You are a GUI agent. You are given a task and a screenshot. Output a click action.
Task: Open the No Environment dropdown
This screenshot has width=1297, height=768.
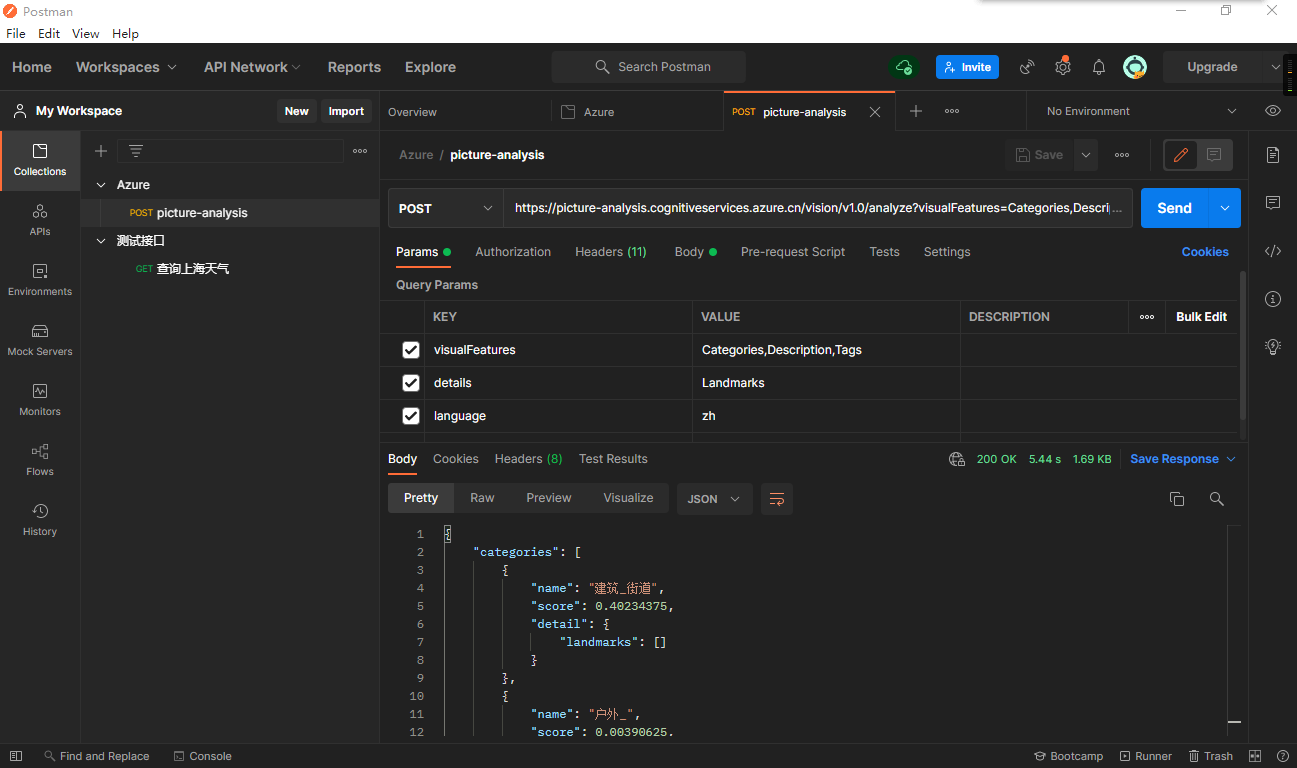(x=1142, y=111)
